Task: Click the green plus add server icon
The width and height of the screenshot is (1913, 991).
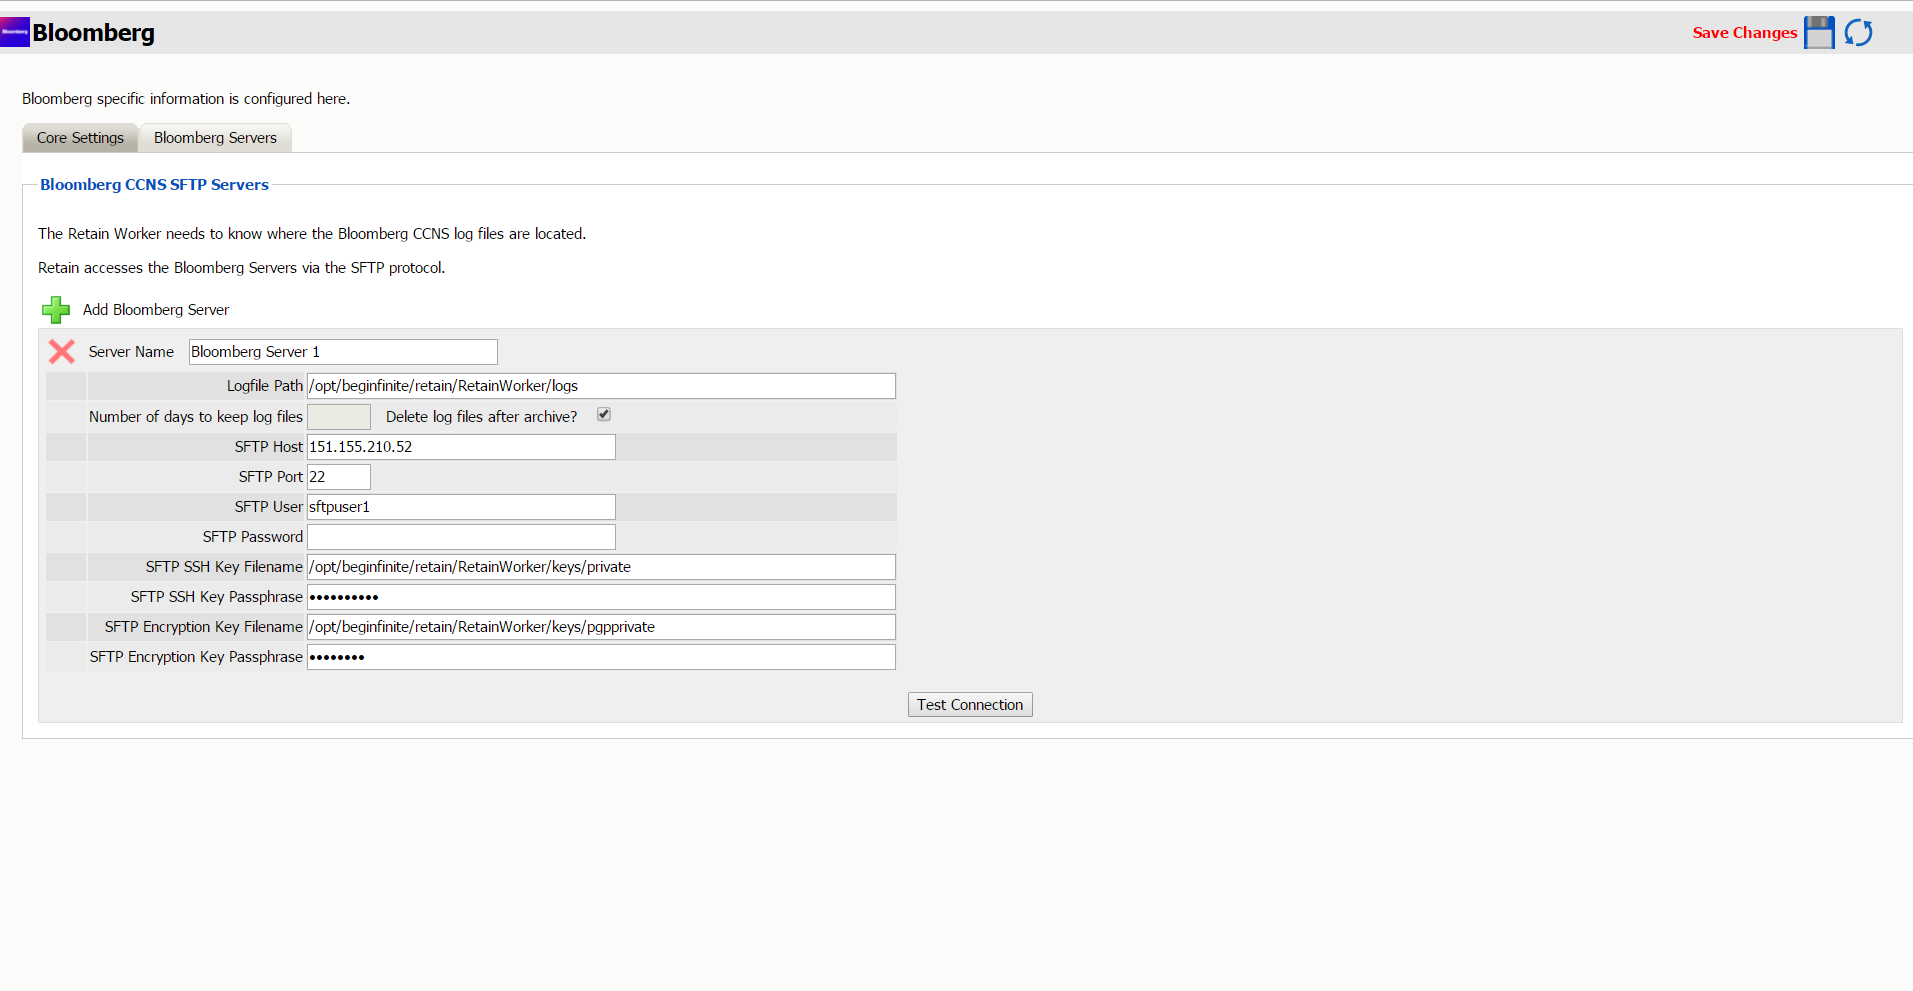Action: (x=56, y=310)
